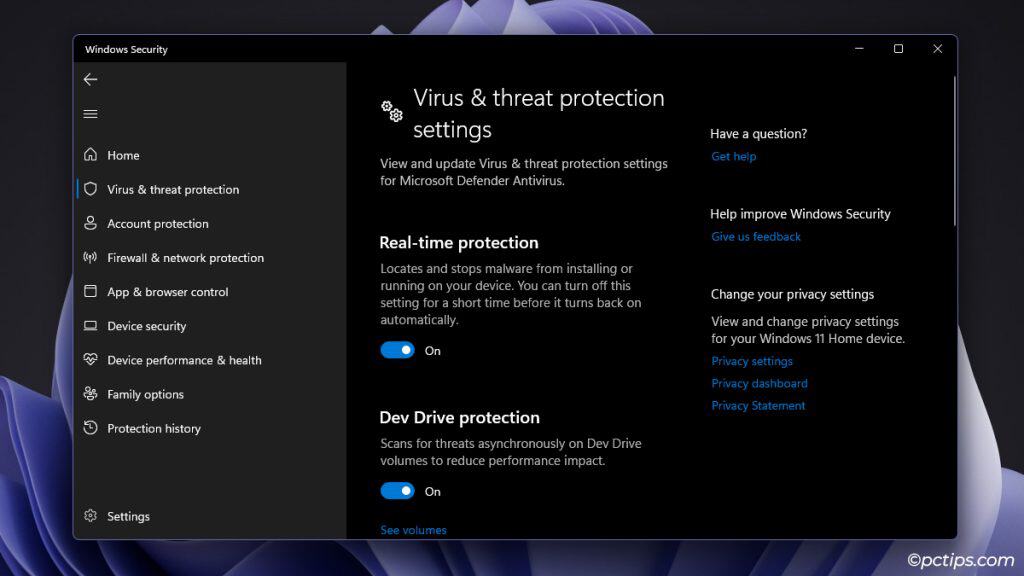Screen dimensions: 1024x576
Task: Select the Protection history clock icon
Action: click(90, 428)
